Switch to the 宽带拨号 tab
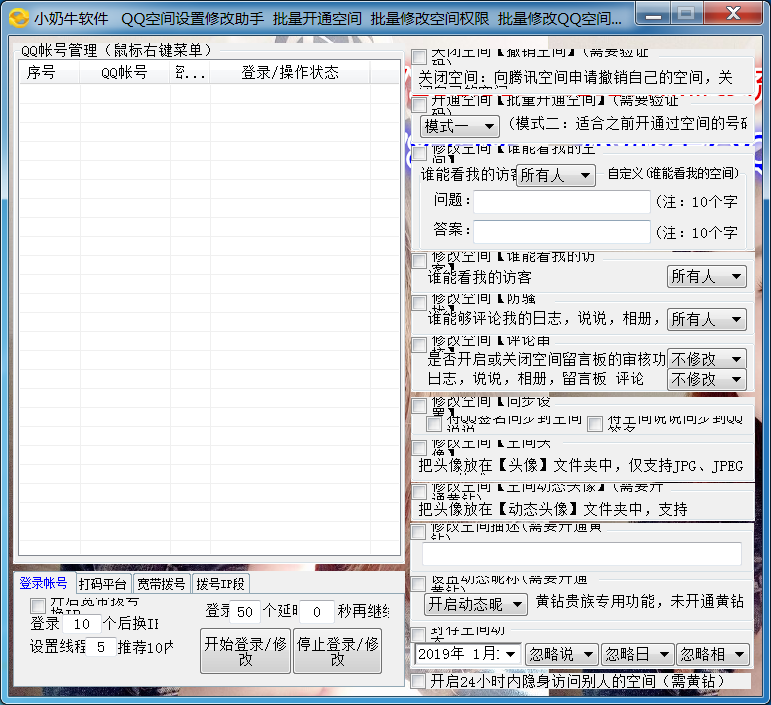This screenshot has width=771, height=705. pos(161,584)
